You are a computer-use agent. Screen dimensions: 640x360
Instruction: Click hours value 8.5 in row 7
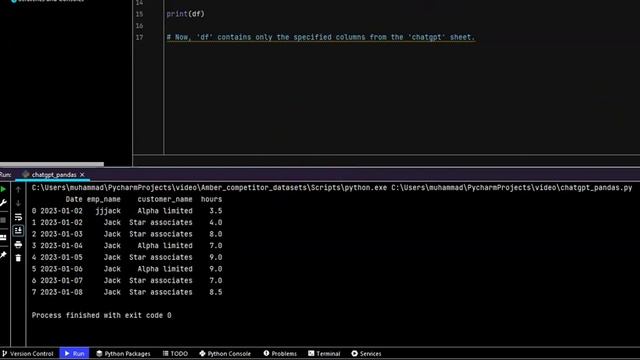(x=216, y=292)
